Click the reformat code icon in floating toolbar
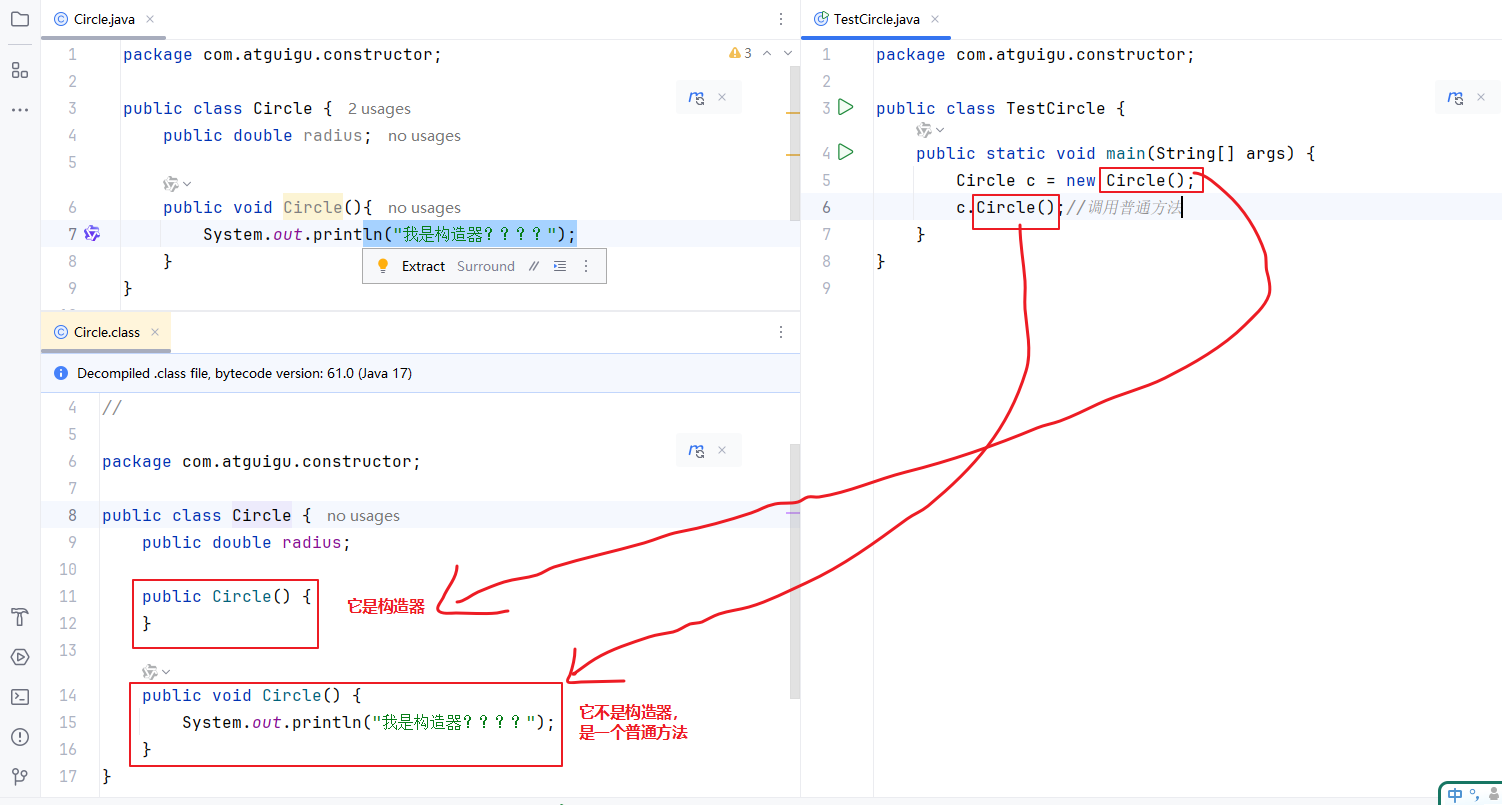 click(560, 266)
